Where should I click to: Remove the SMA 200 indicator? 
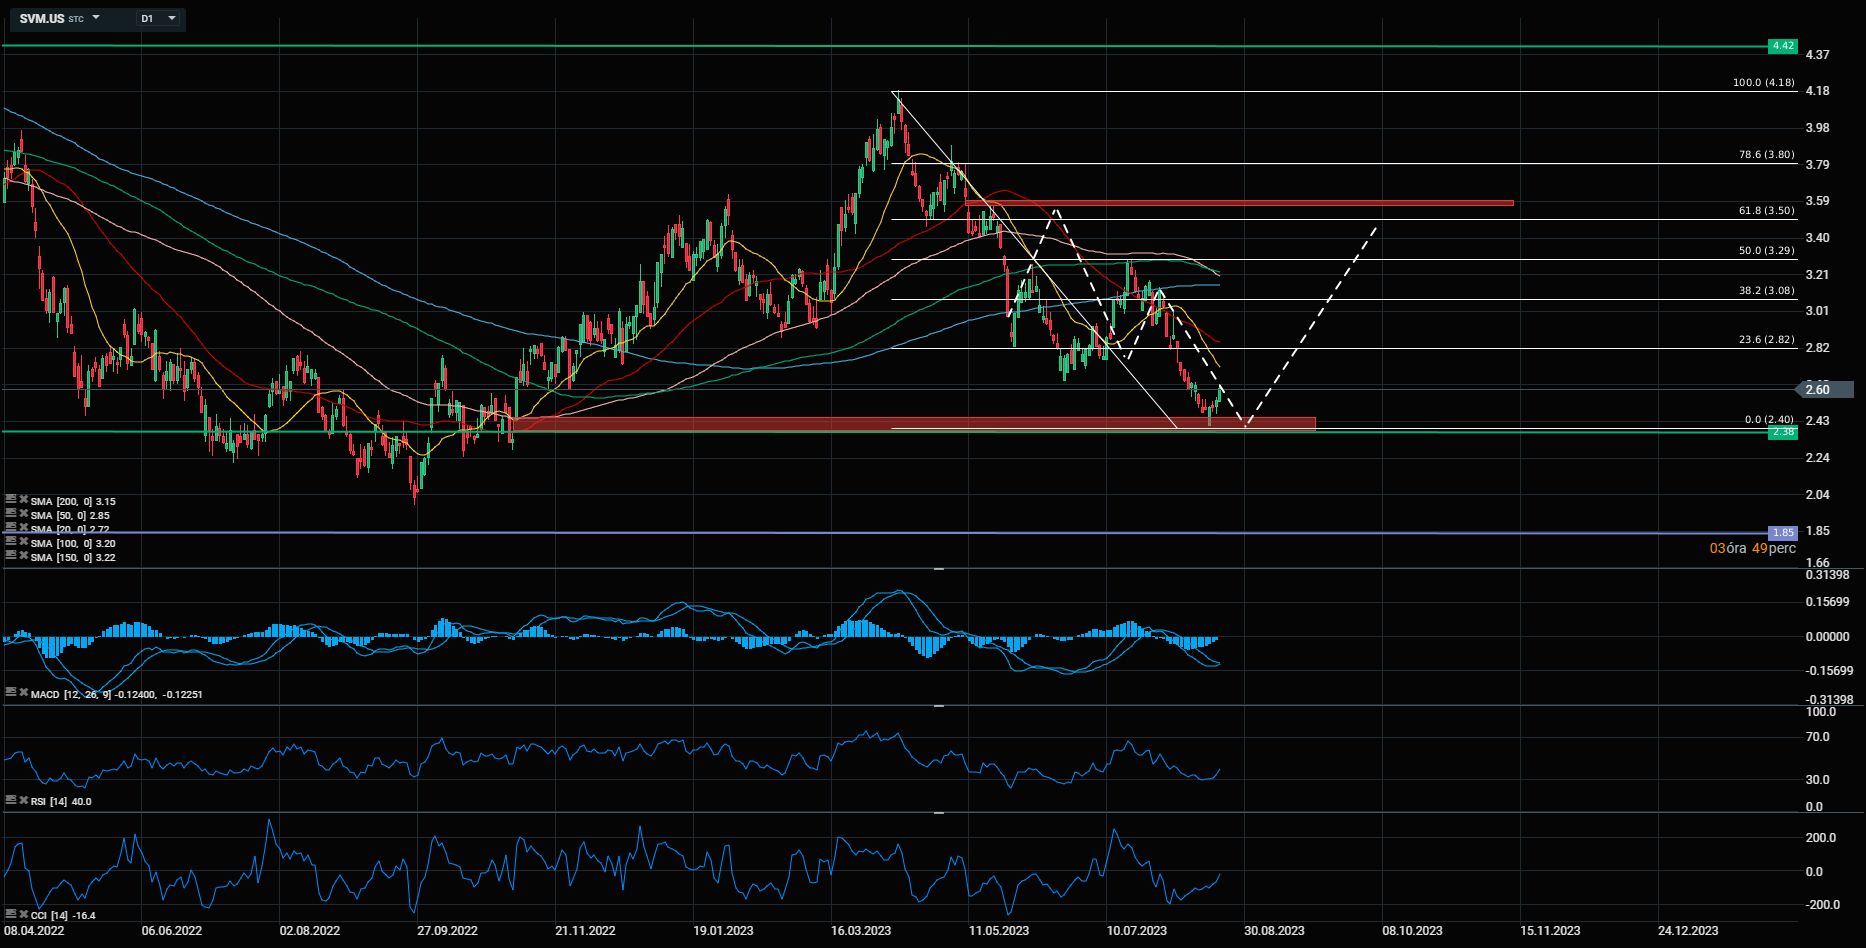point(23,500)
